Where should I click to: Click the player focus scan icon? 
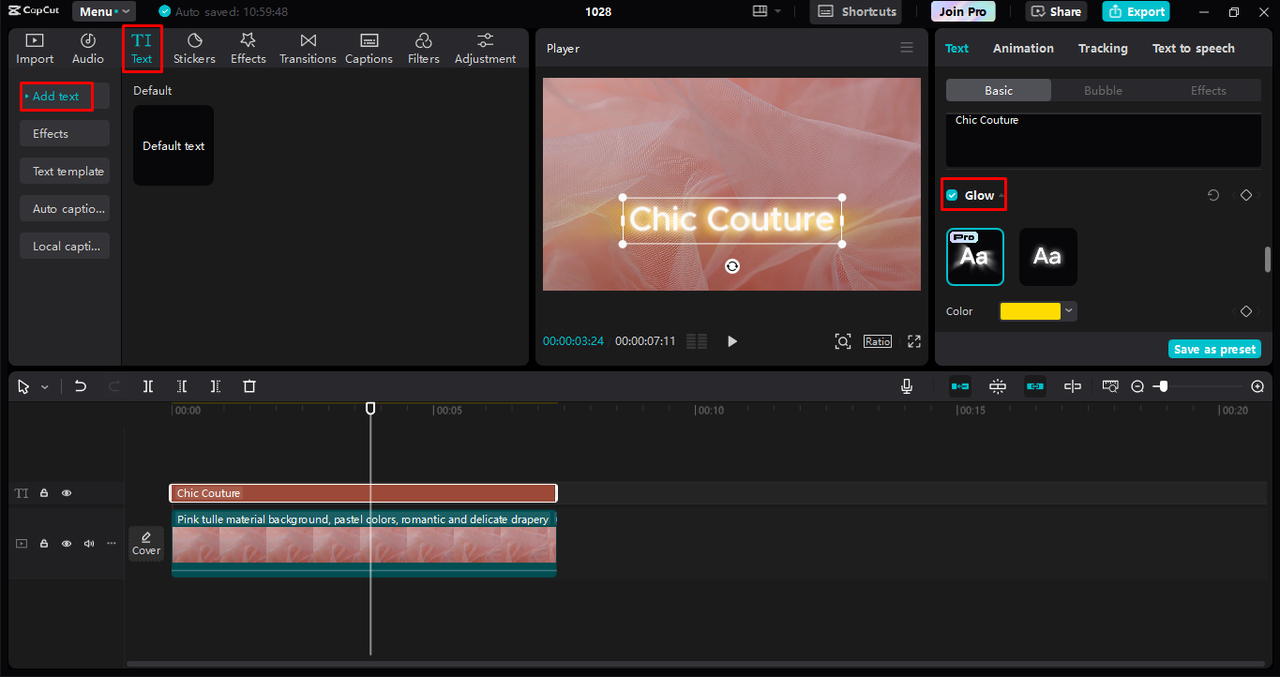coord(843,341)
